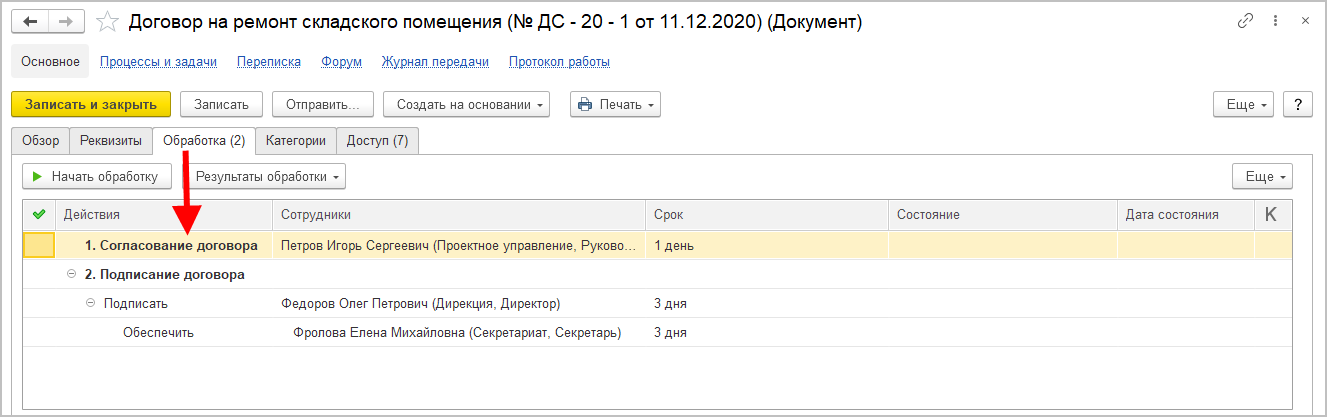Screen dimensions: 1327x417
Task: Expand Результаты обработки dropdown
Action: click(268, 177)
